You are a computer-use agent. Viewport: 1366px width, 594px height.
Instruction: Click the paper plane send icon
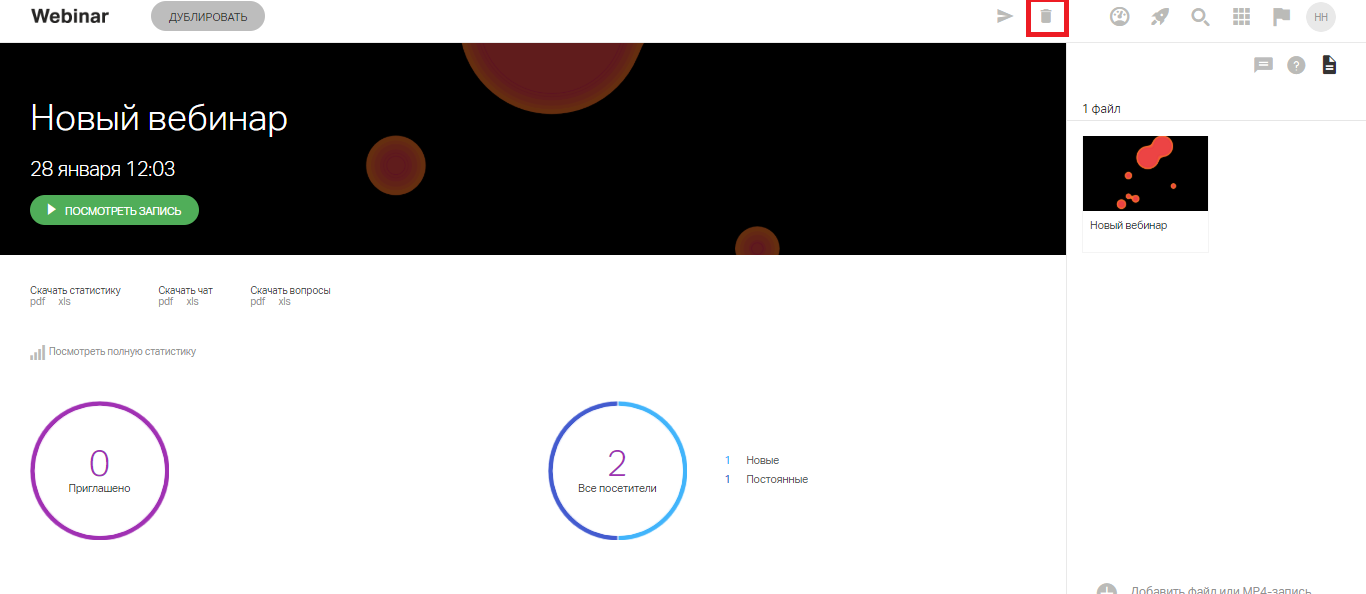pyautogui.click(x=1005, y=16)
